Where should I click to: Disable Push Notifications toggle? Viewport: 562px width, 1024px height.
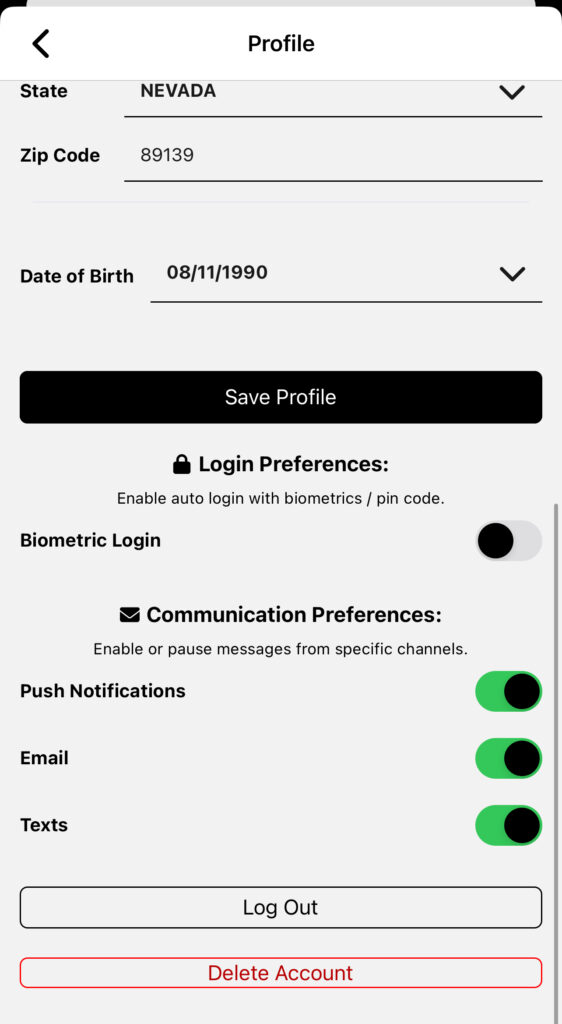coord(508,691)
